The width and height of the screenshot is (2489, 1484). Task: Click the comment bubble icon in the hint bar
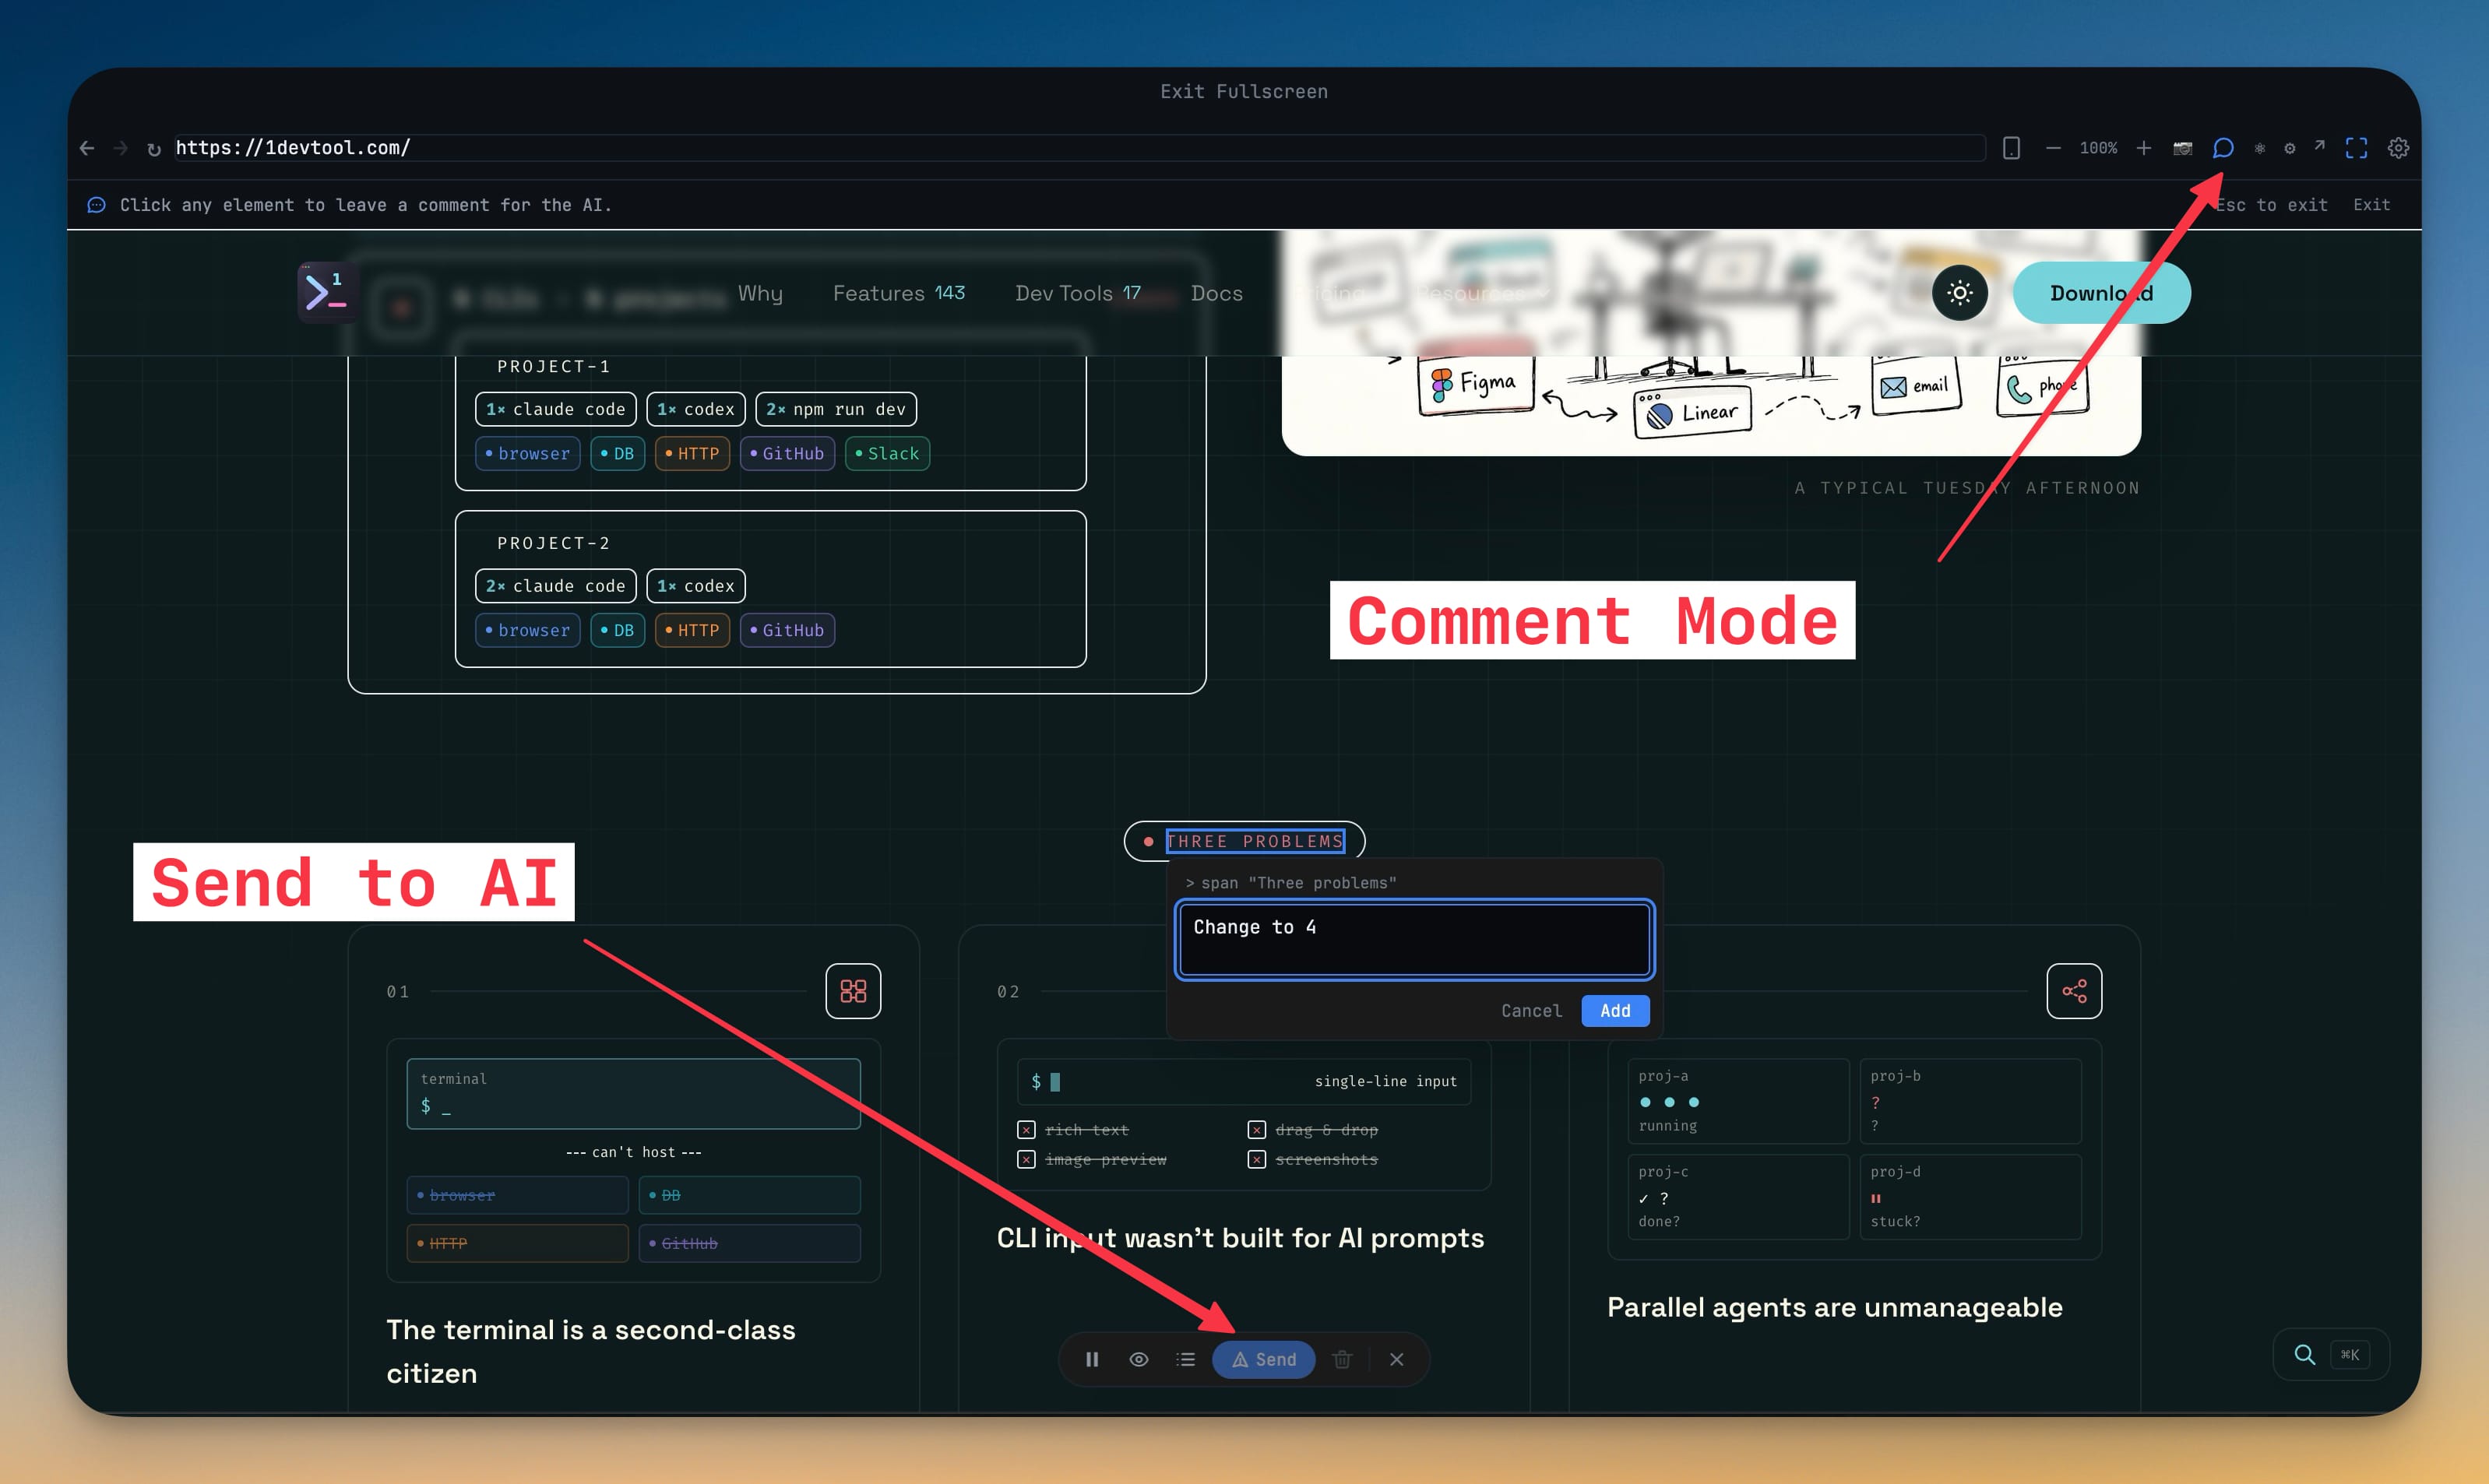(96, 205)
